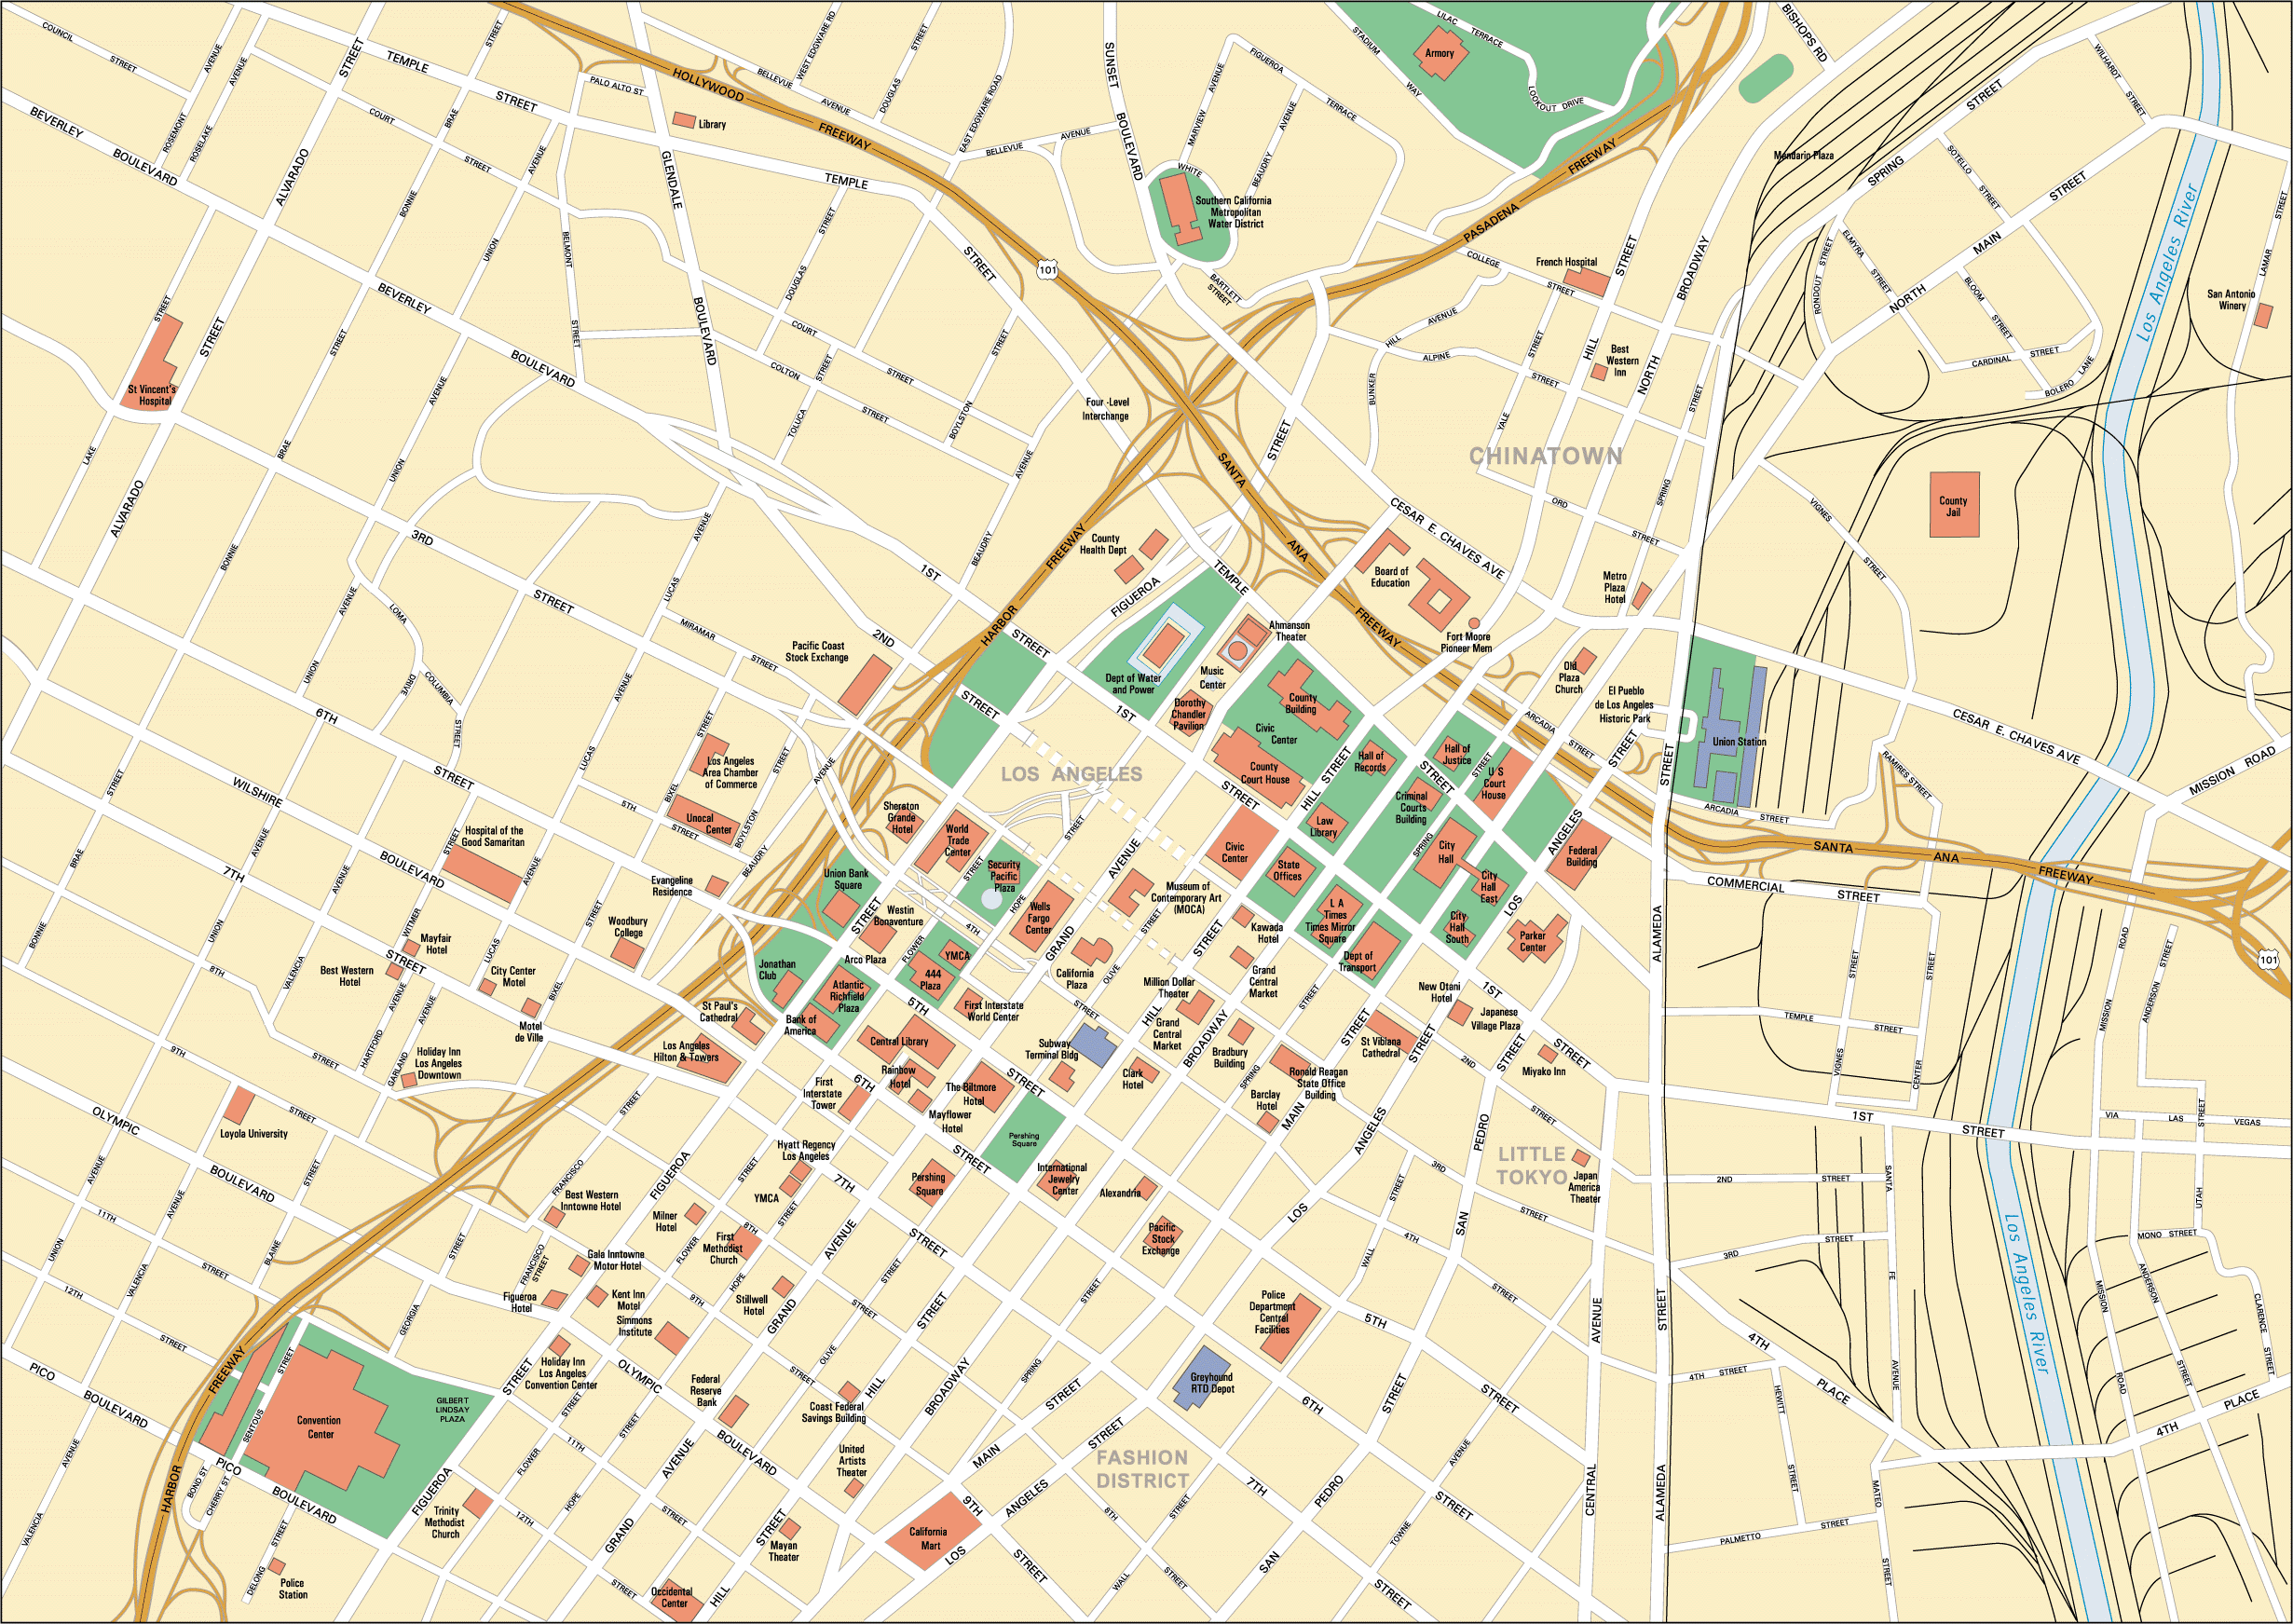This screenshot has width=2293, height=1624.
Task: Select the "Japan America Theater" label
Action: point(1585,1187)
